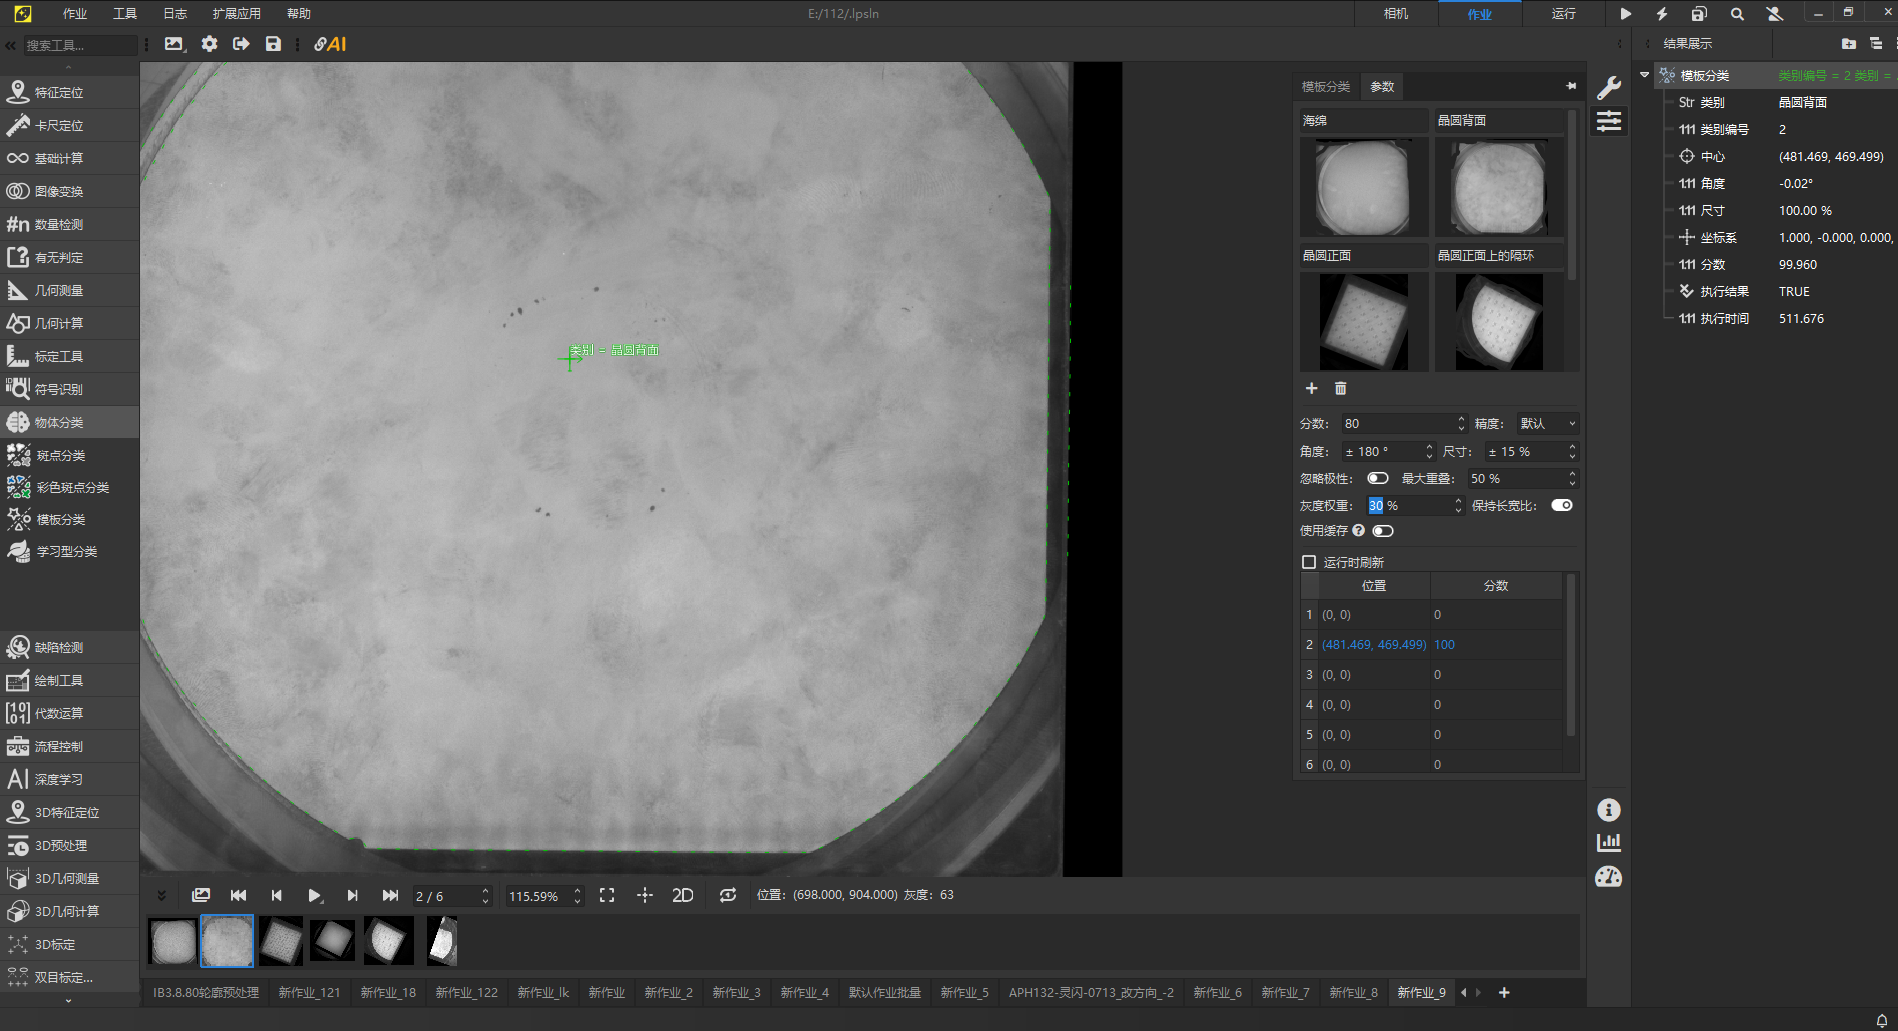
Task: Open image source icon in playback bar
Action: point(201,895)
